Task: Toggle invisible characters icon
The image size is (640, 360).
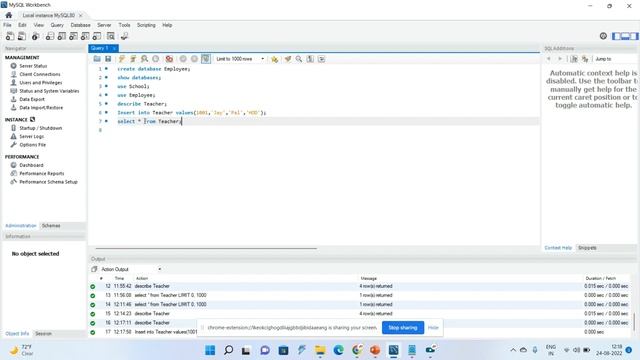Action: (x=310, y=59)
